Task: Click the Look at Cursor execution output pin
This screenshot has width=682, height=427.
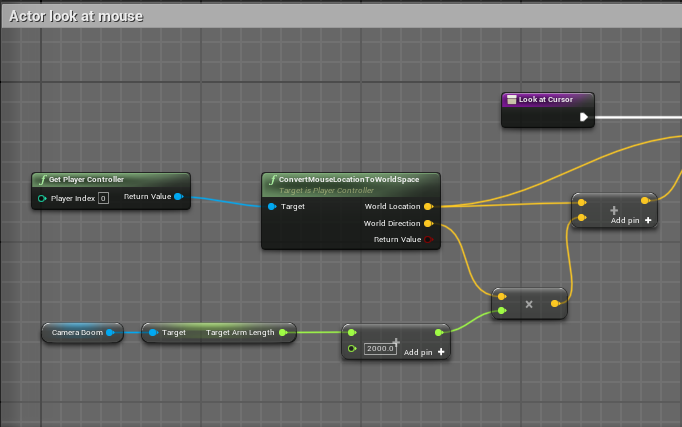Action: pos(584,117)
